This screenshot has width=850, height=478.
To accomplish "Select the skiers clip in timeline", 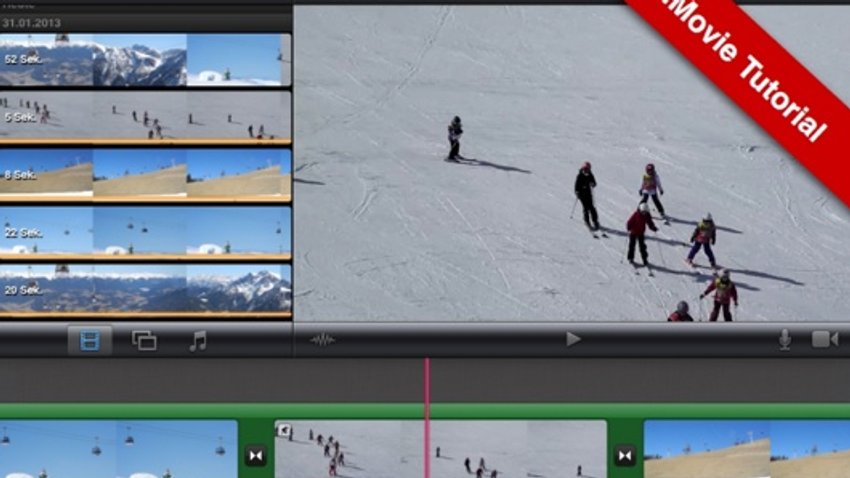I will 441,449.
